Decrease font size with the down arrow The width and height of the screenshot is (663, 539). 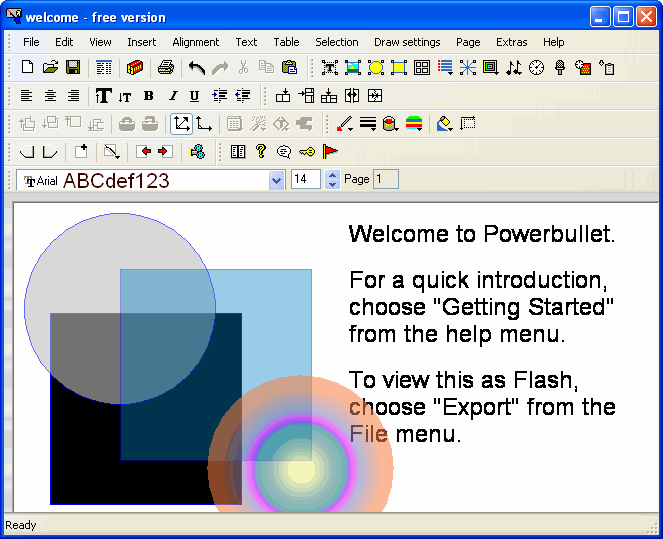tap(333, 185)
